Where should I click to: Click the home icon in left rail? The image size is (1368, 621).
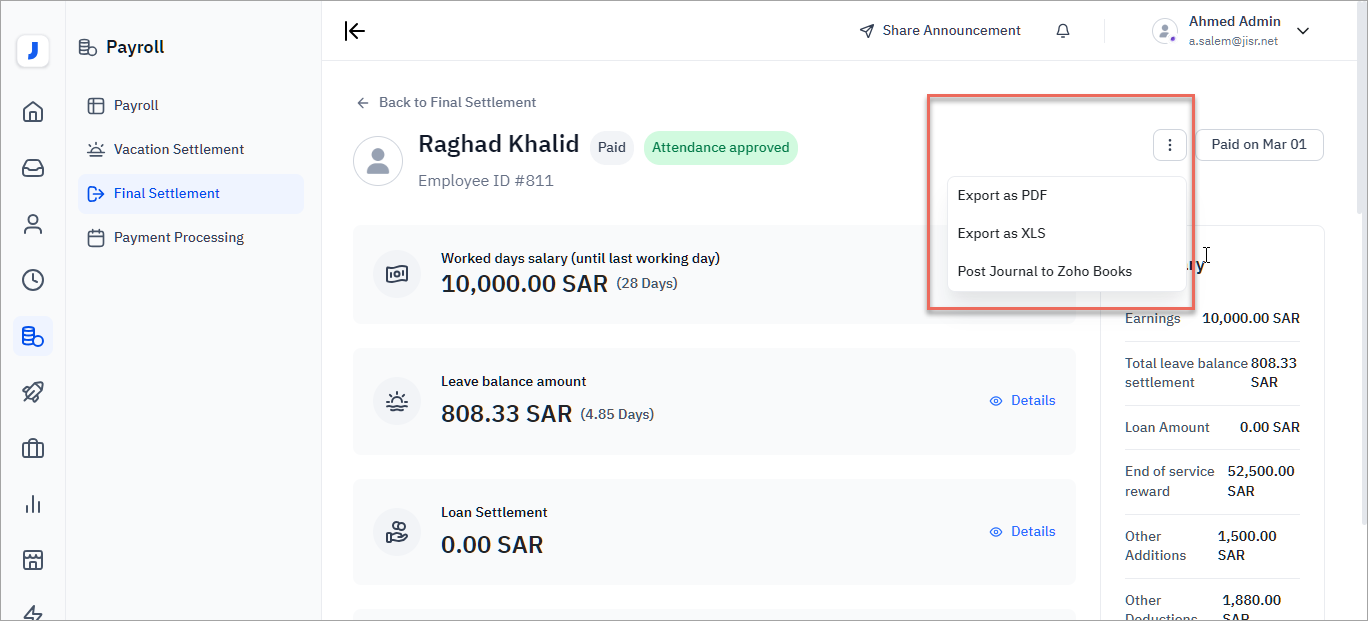point(33,111)
